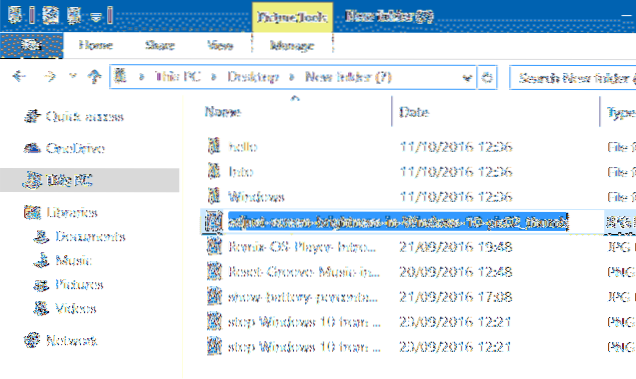Click the Windows folder name
Viewport: 636px width, 379px height.
(256, 196)
